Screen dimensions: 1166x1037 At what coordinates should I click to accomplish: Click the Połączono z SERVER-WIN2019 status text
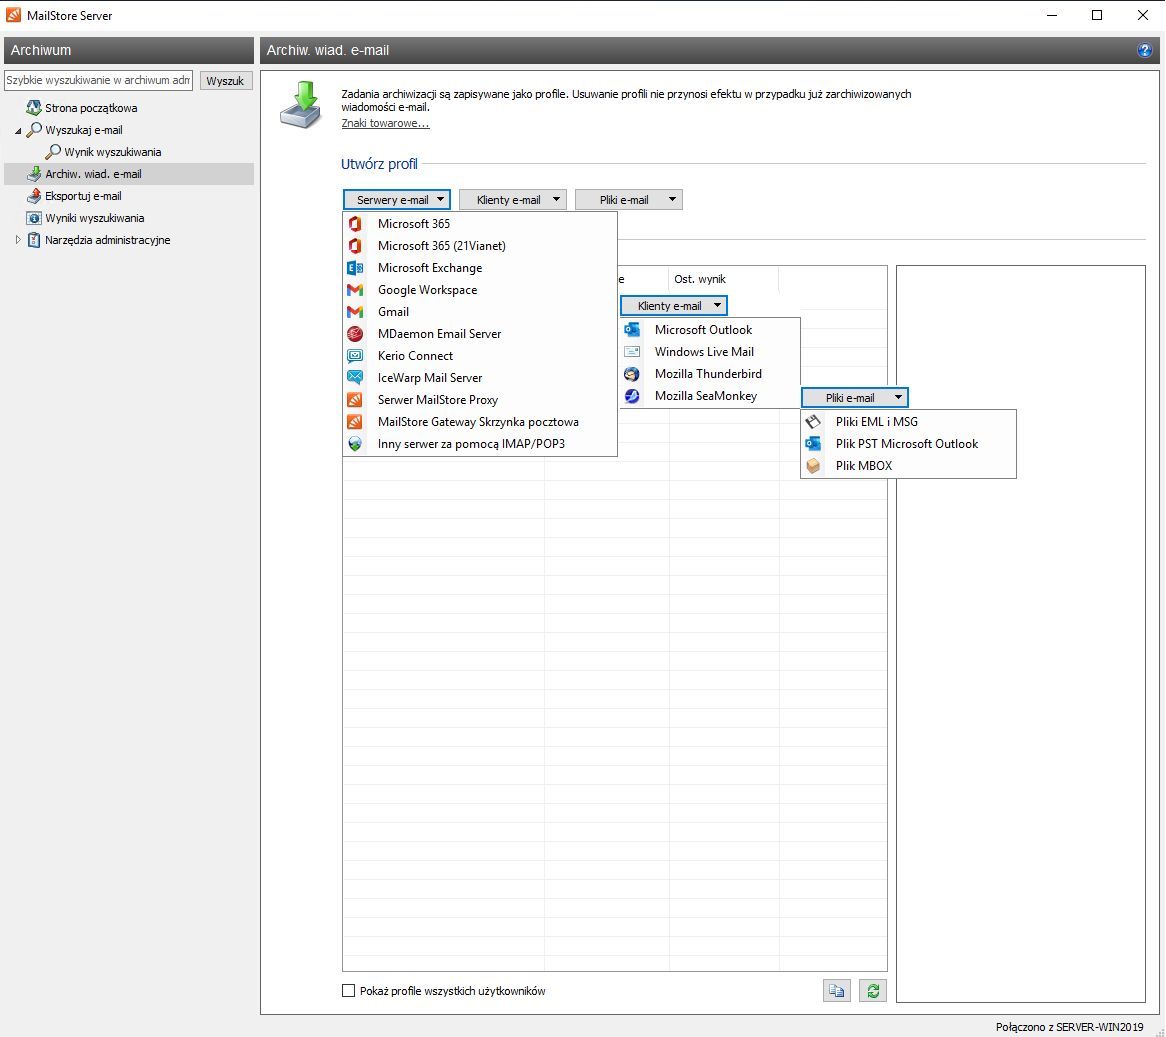coord(1069,1027)
